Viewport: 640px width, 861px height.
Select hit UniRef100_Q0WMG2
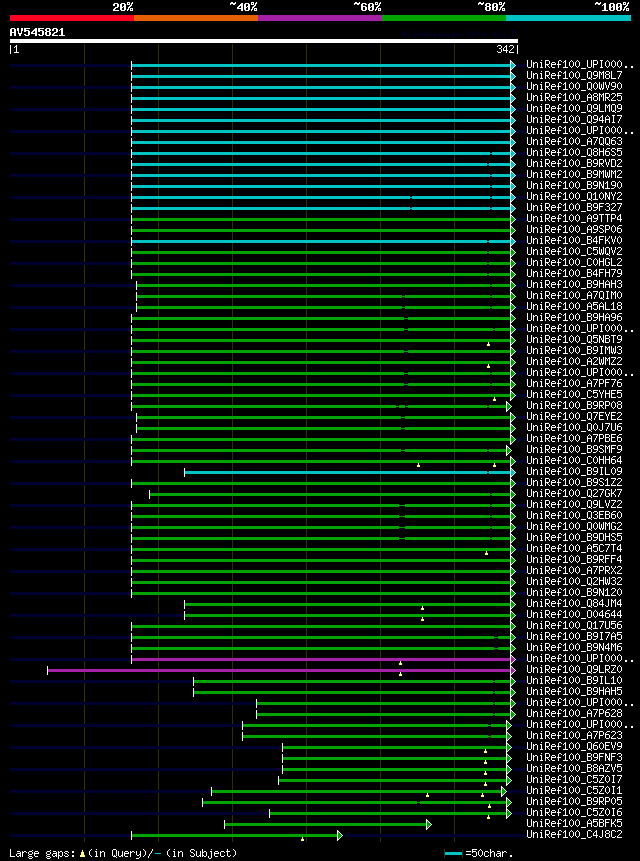pyautogui.click(x=574, y=526)
